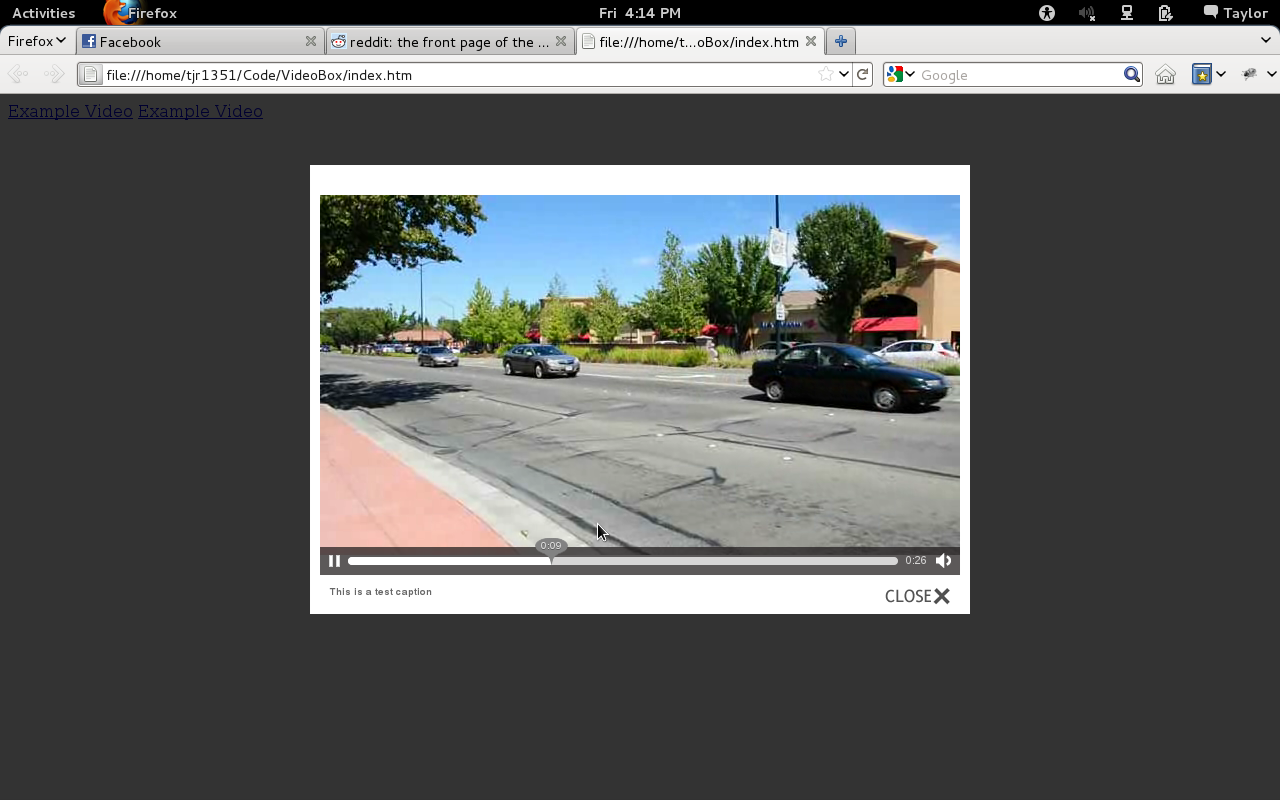Open the Firefox app menu in top bar
The height and width of the screenshot is (800, 1280).
tap(141, 13)
